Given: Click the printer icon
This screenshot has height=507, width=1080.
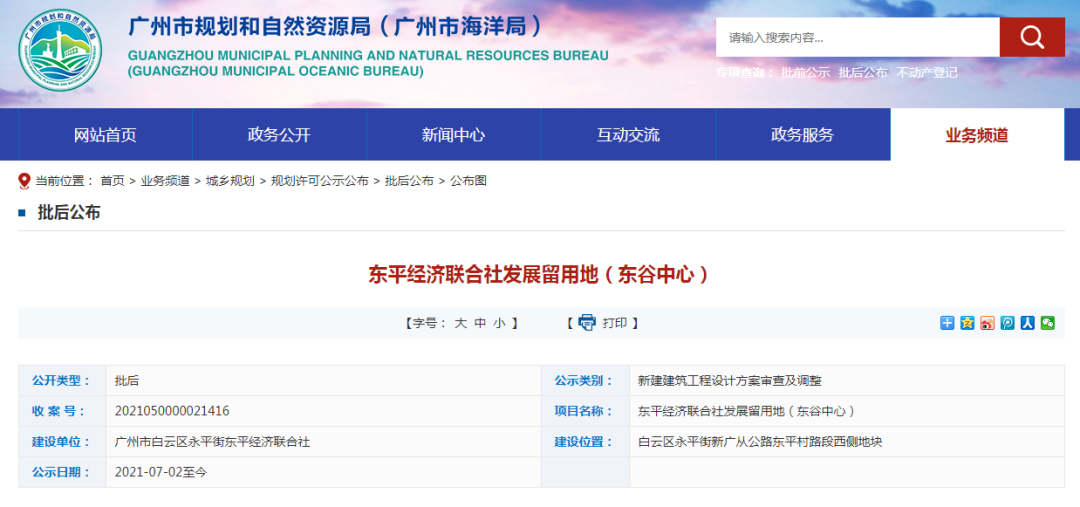Looking at the screenshot, I should (x=587, y=322).
